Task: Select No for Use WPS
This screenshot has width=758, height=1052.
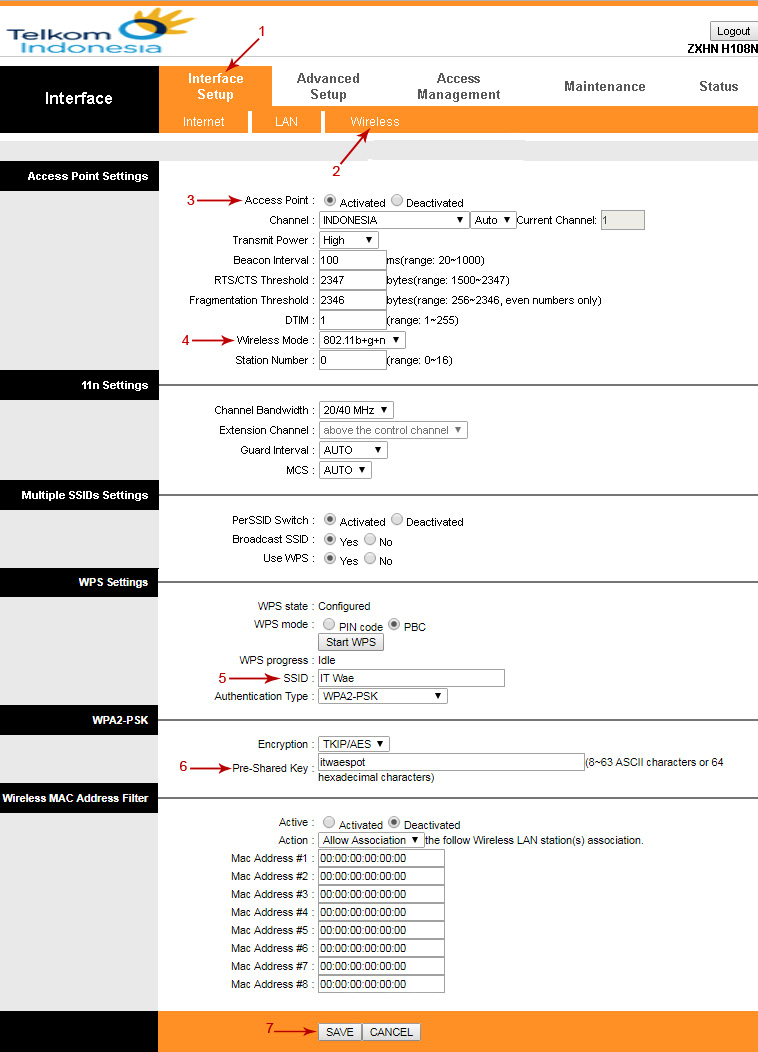Action: point(370,558)
